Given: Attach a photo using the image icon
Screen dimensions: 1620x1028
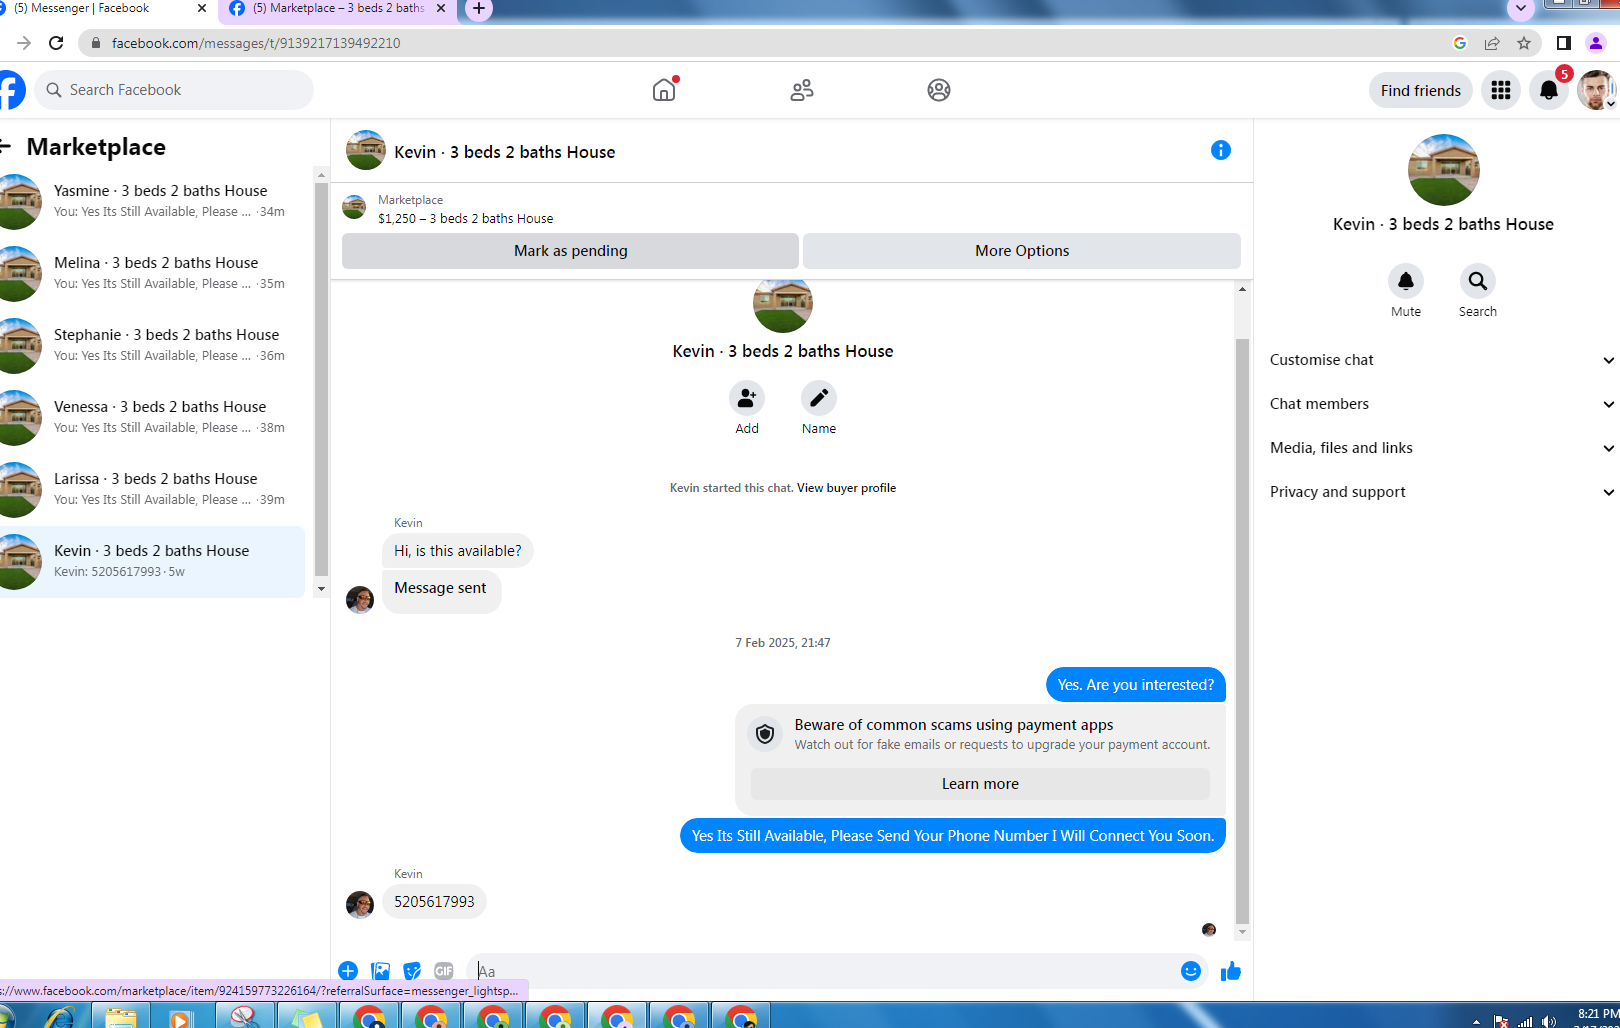Looking at the screenshot, I should pos(380,970).
